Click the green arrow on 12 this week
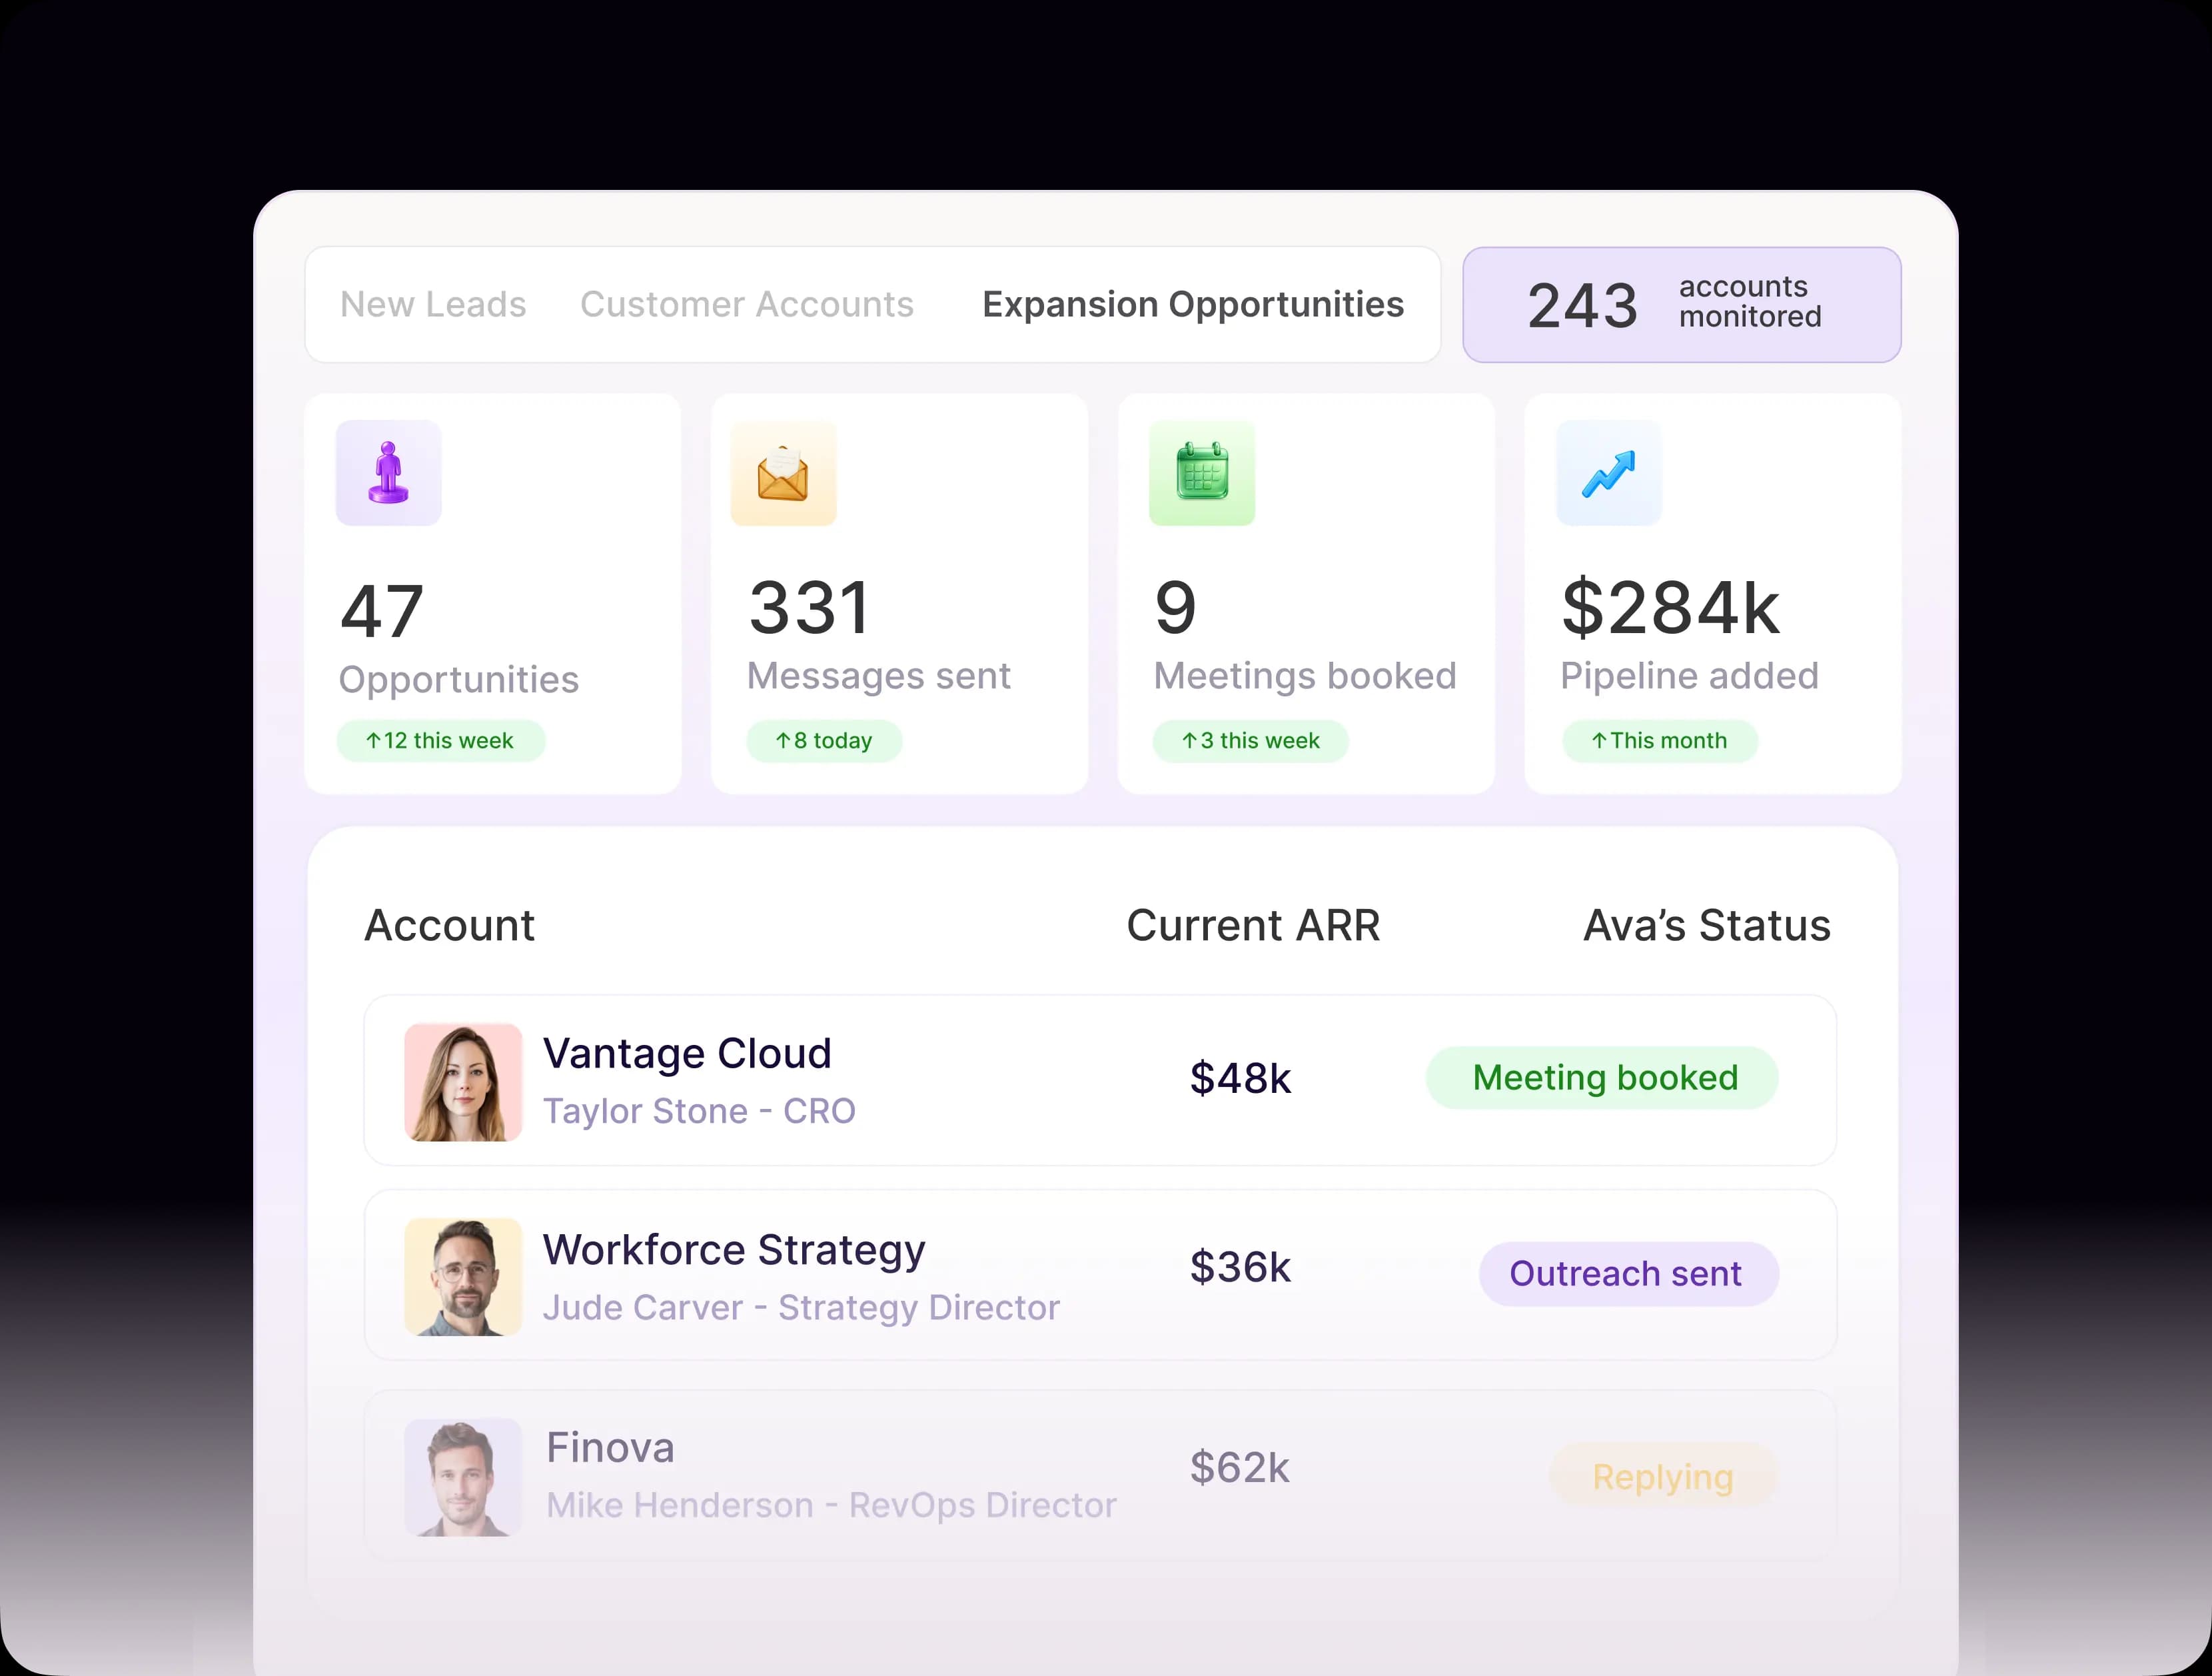2212x1676 pixels. [376, 741]
